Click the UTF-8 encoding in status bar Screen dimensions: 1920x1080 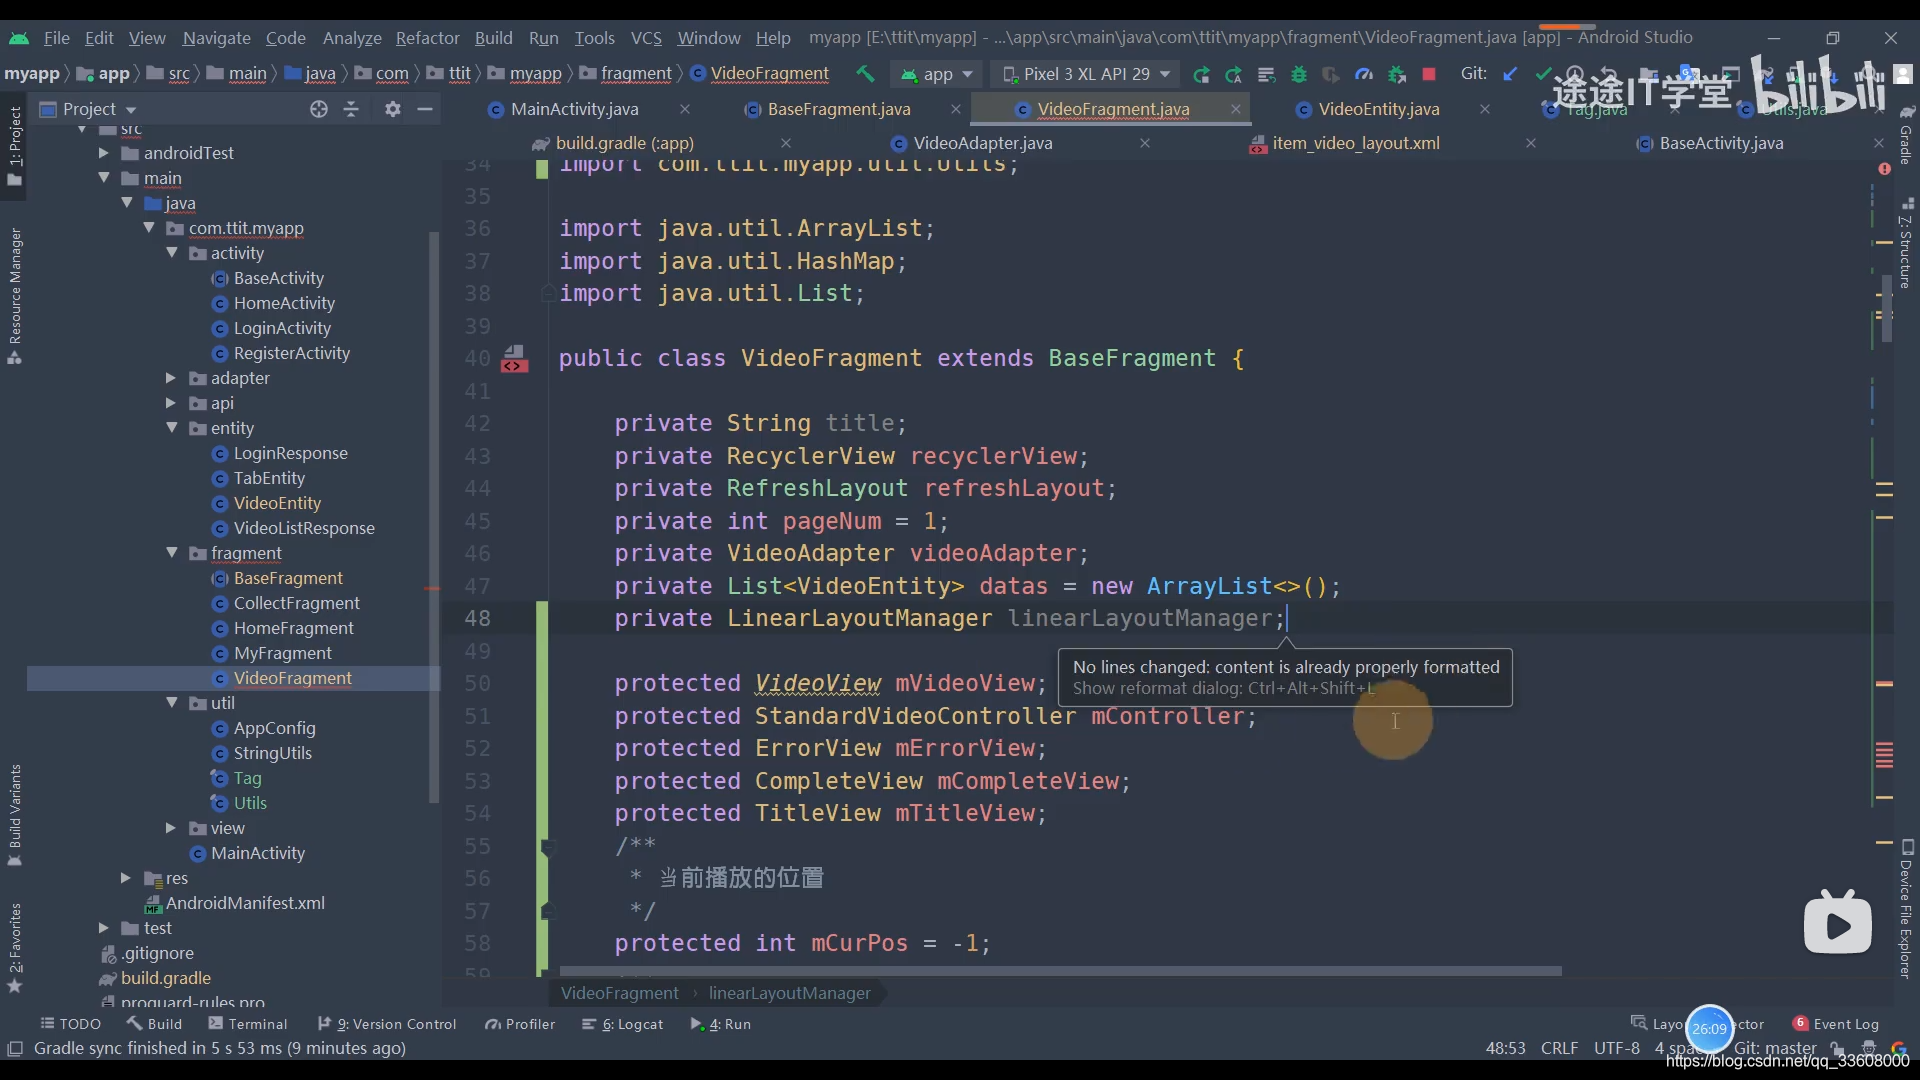(1616, 1048)
